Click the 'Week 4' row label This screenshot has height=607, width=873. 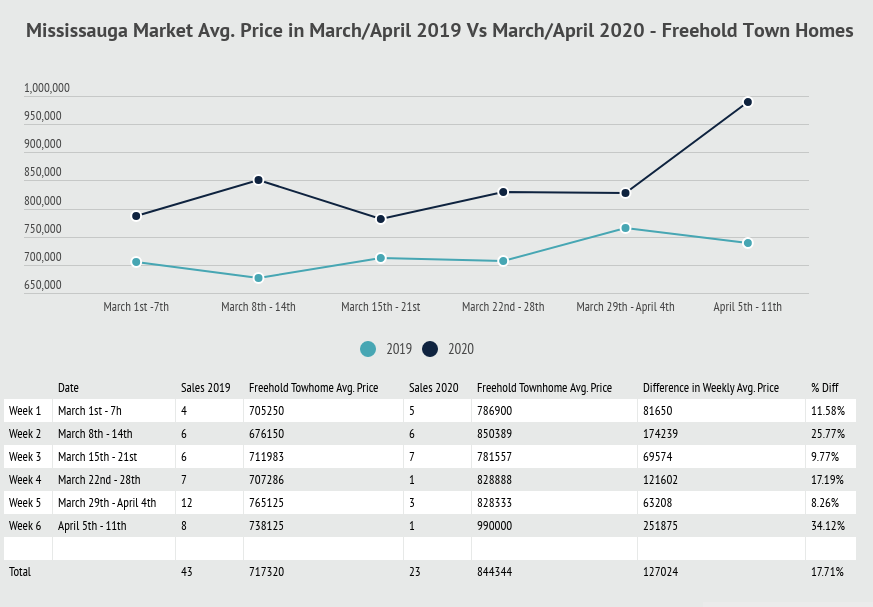pyautogui.click(x=25, y=479)
